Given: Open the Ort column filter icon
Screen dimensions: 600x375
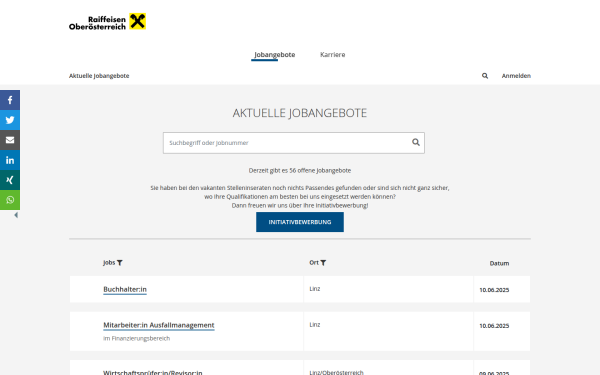Looking at the screenshot, I should pyautogui.click(x=323, y=263).
